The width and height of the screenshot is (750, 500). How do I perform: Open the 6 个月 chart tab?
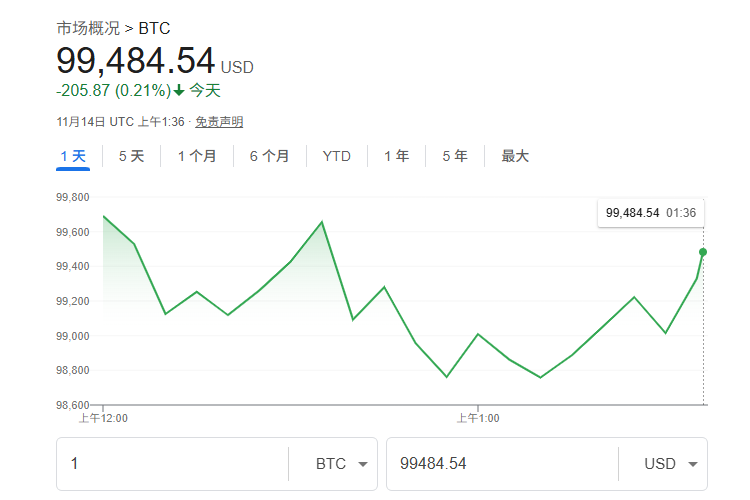tap(269, 156)
